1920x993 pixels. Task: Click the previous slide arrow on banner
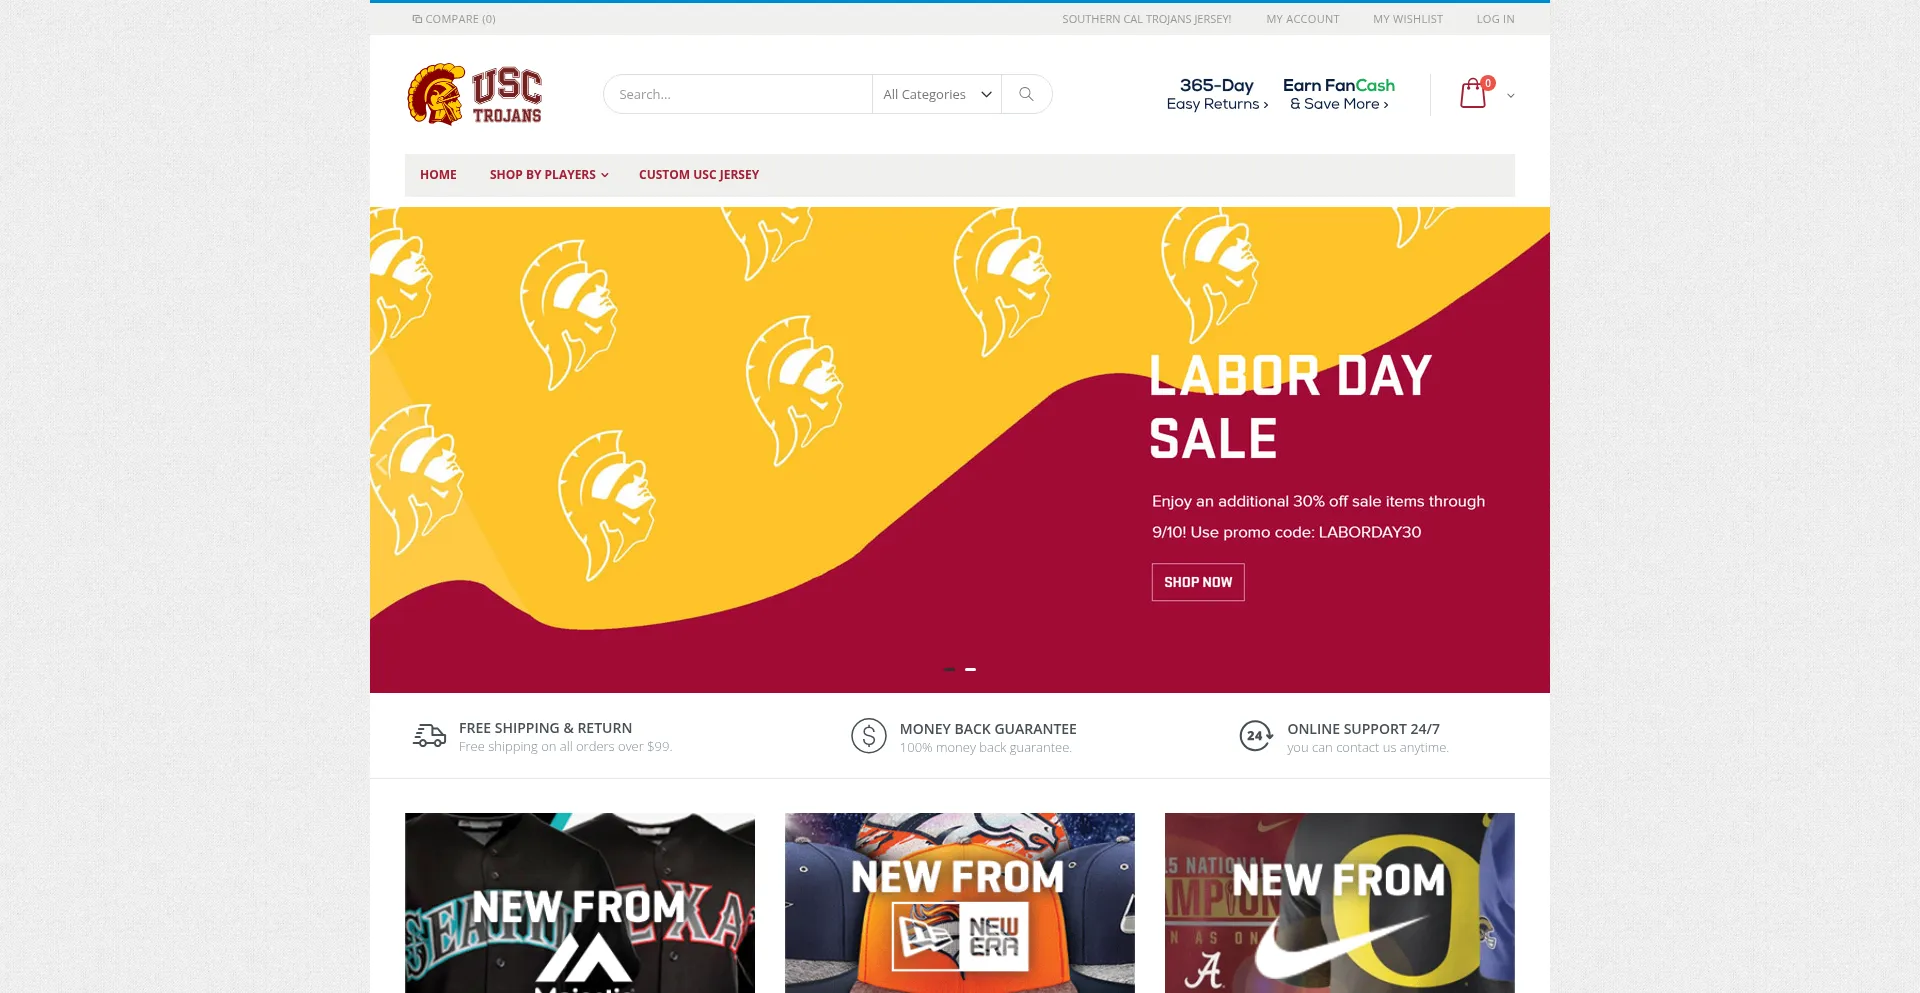(381, 463)
